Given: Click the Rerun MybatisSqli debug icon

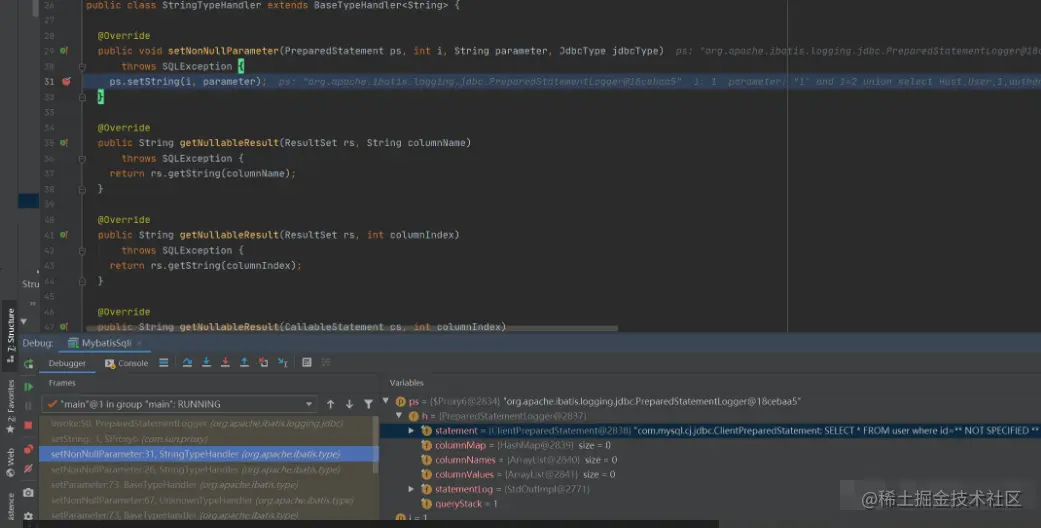Looking at the screenshot, I should pyautogui.click(x=29, y=363).
